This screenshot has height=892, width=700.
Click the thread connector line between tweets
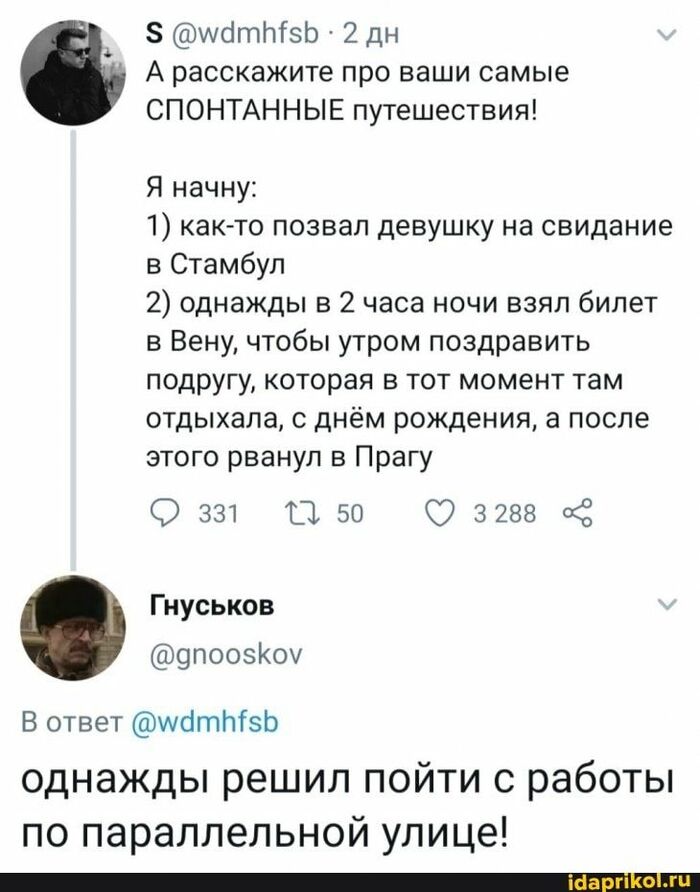click(x=72, y=350)
